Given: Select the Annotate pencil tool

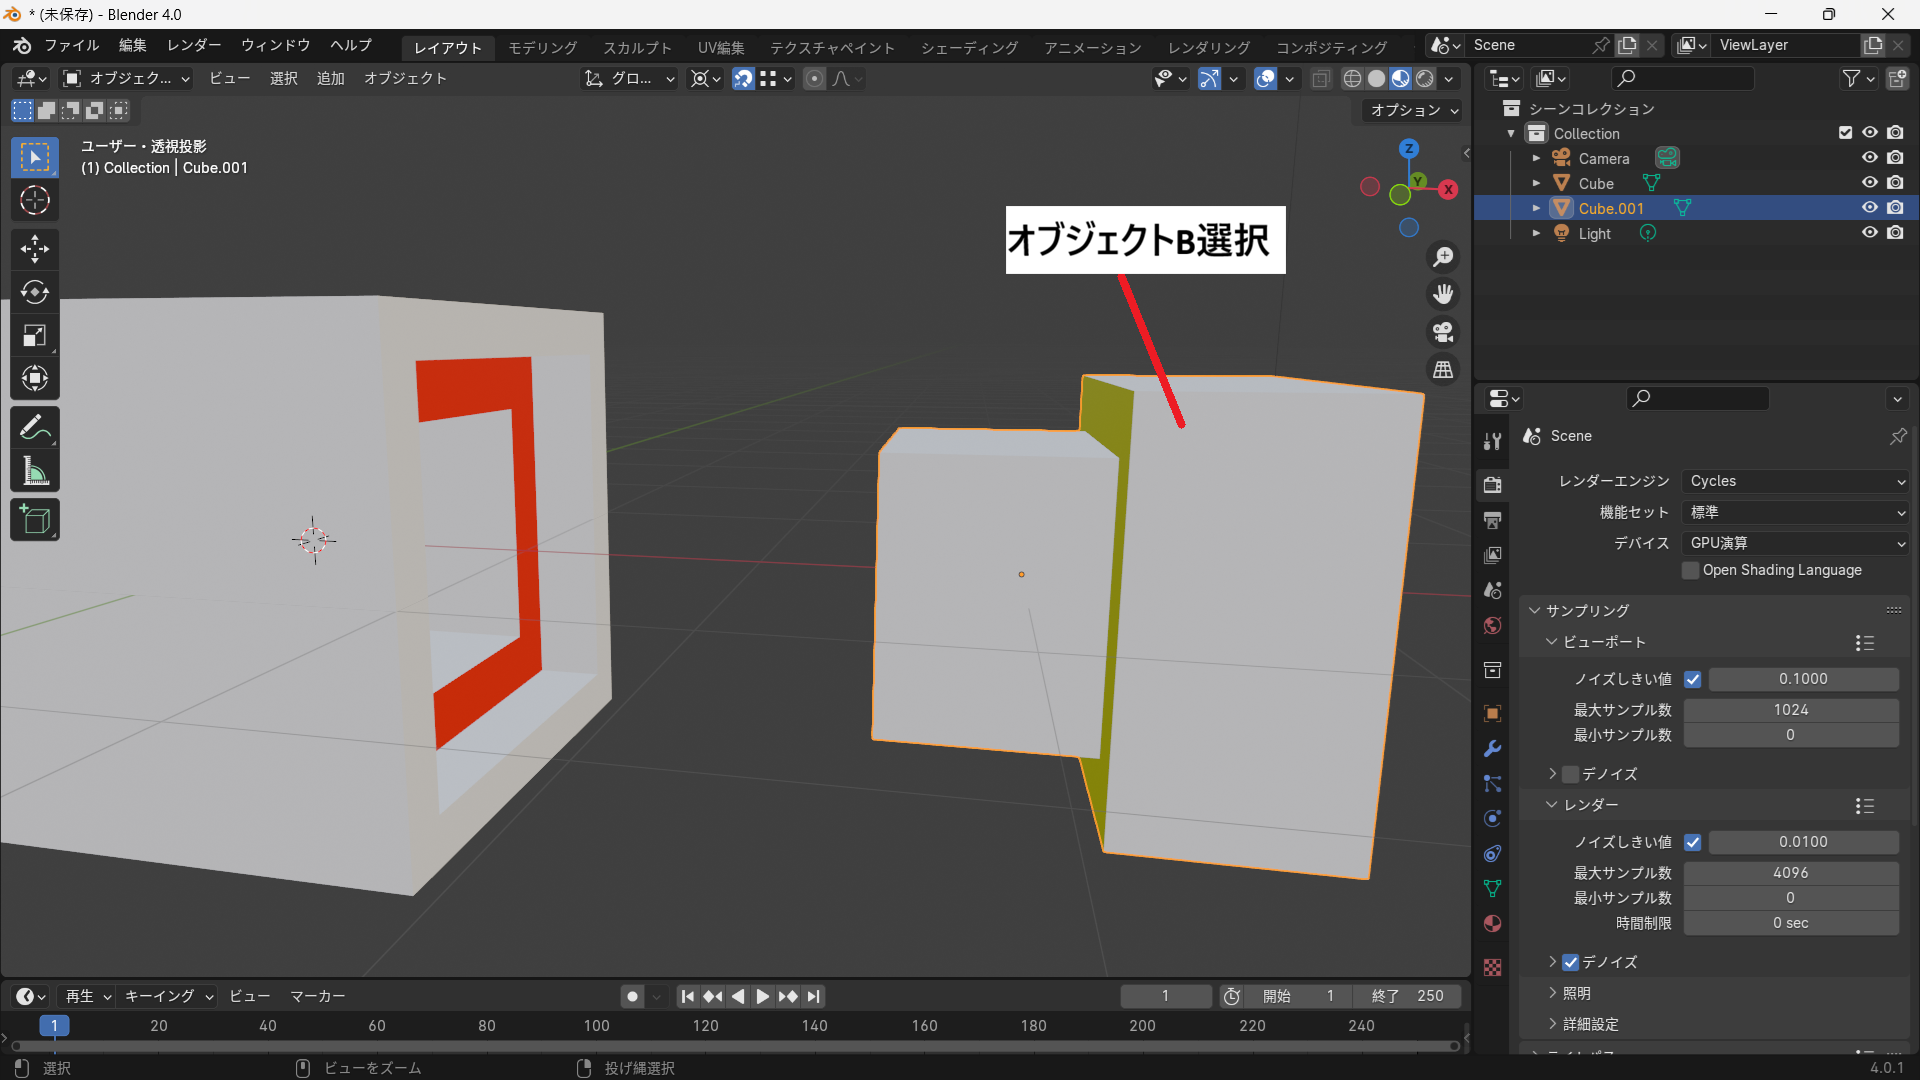Looking at the screenshot, I should 35,428.
